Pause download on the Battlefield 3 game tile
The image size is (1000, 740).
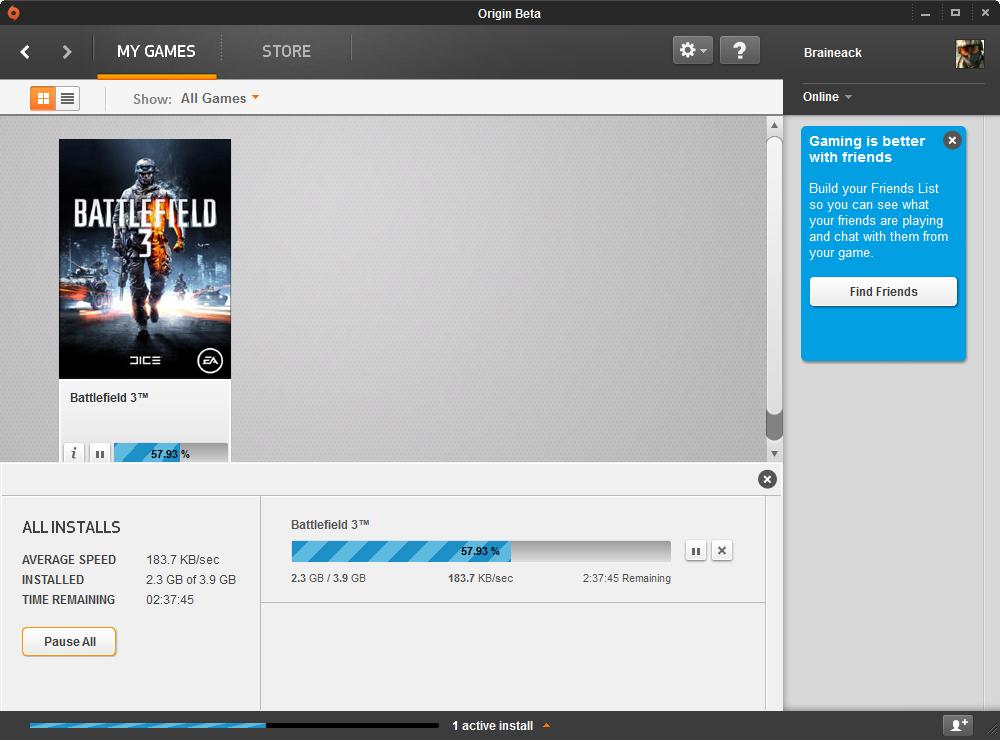click(100, 454)
